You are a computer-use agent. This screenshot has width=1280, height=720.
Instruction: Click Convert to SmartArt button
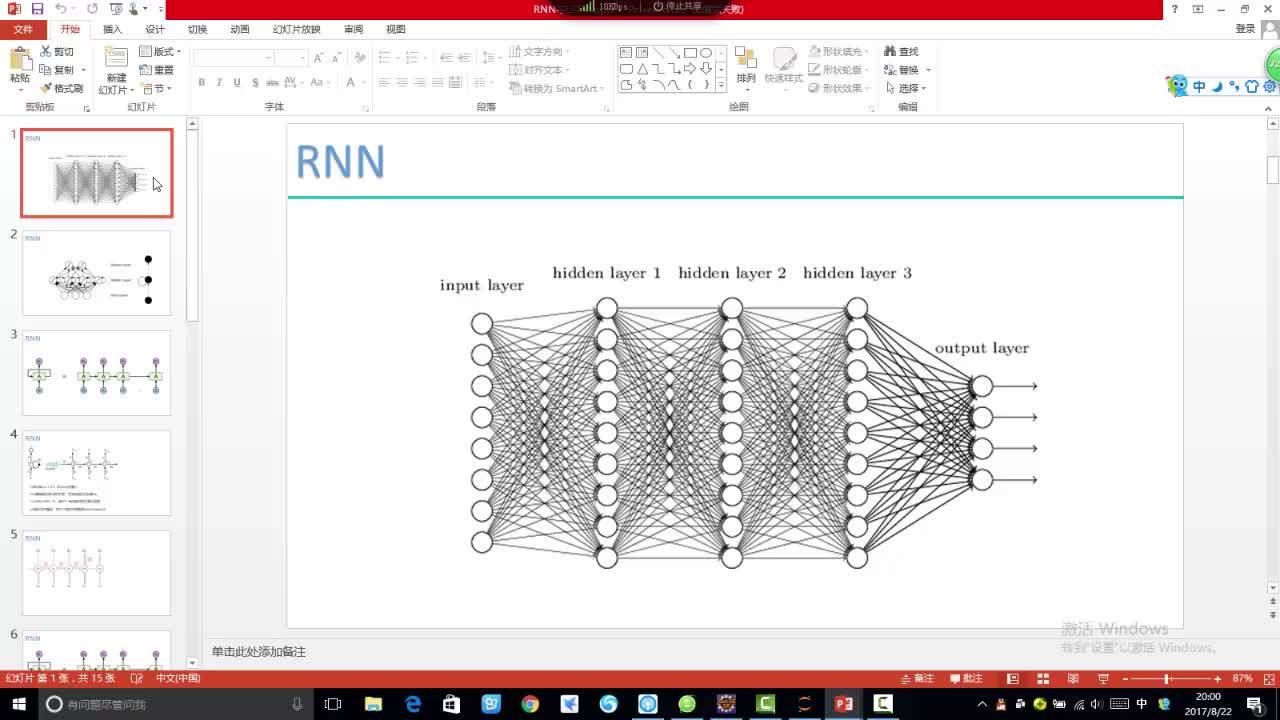click(x=556, y=89)
